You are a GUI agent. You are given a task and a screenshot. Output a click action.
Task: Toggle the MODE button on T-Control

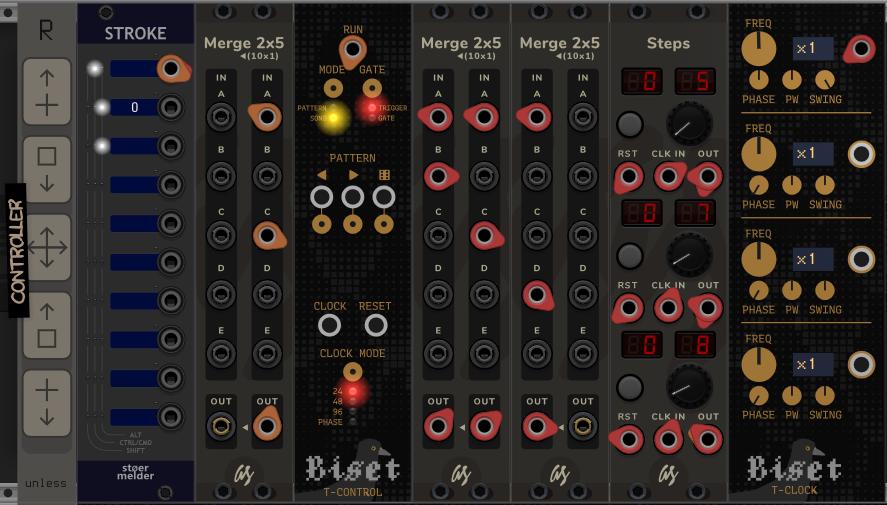[333, 88]
